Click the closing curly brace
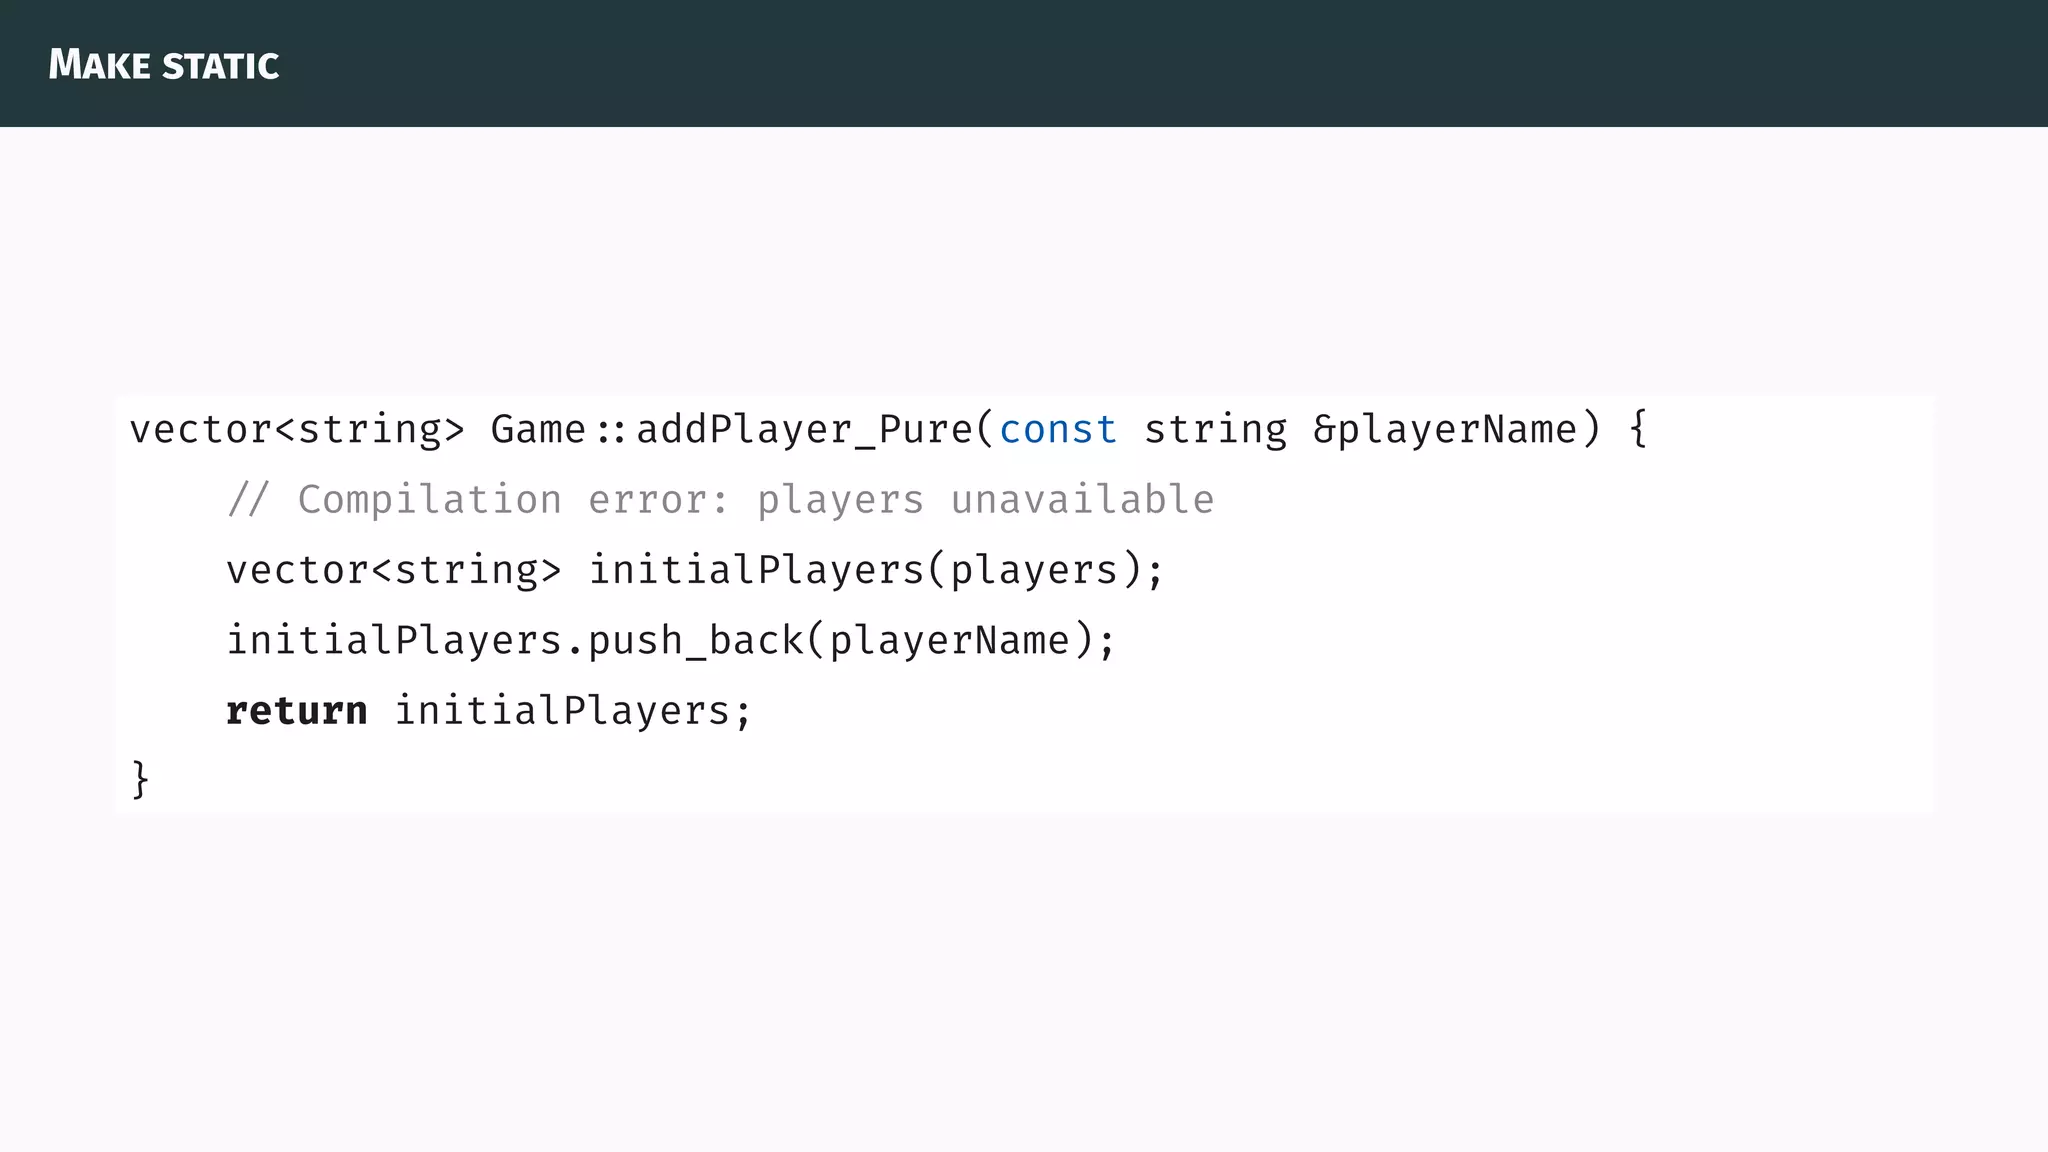 click(140, 779)
